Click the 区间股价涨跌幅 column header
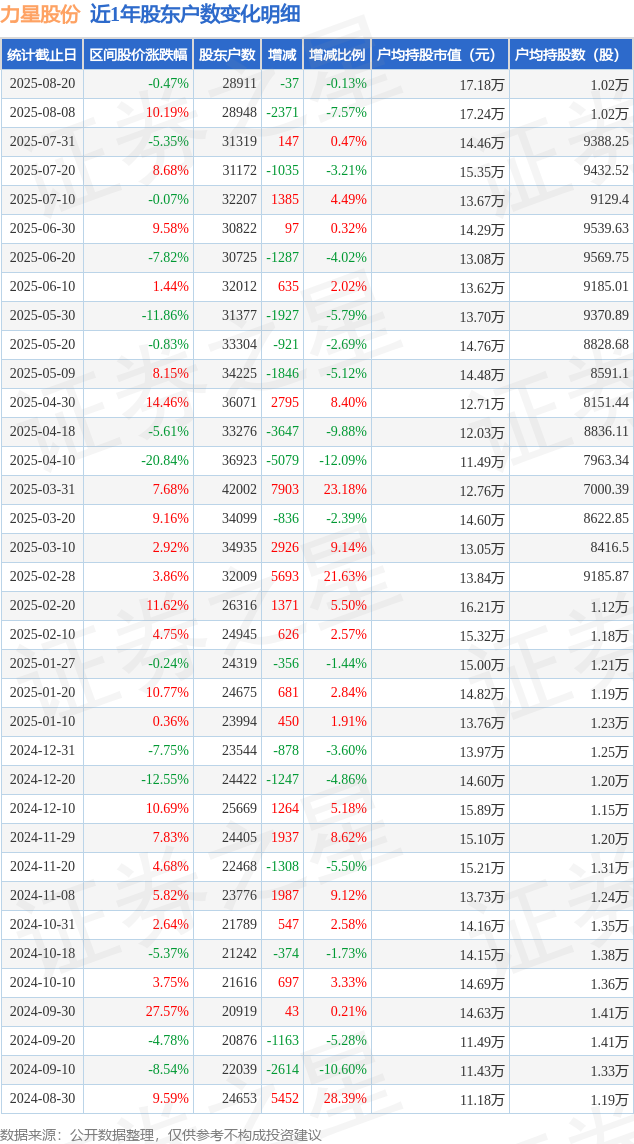The image size is (634, 1144). click(139, 55)
